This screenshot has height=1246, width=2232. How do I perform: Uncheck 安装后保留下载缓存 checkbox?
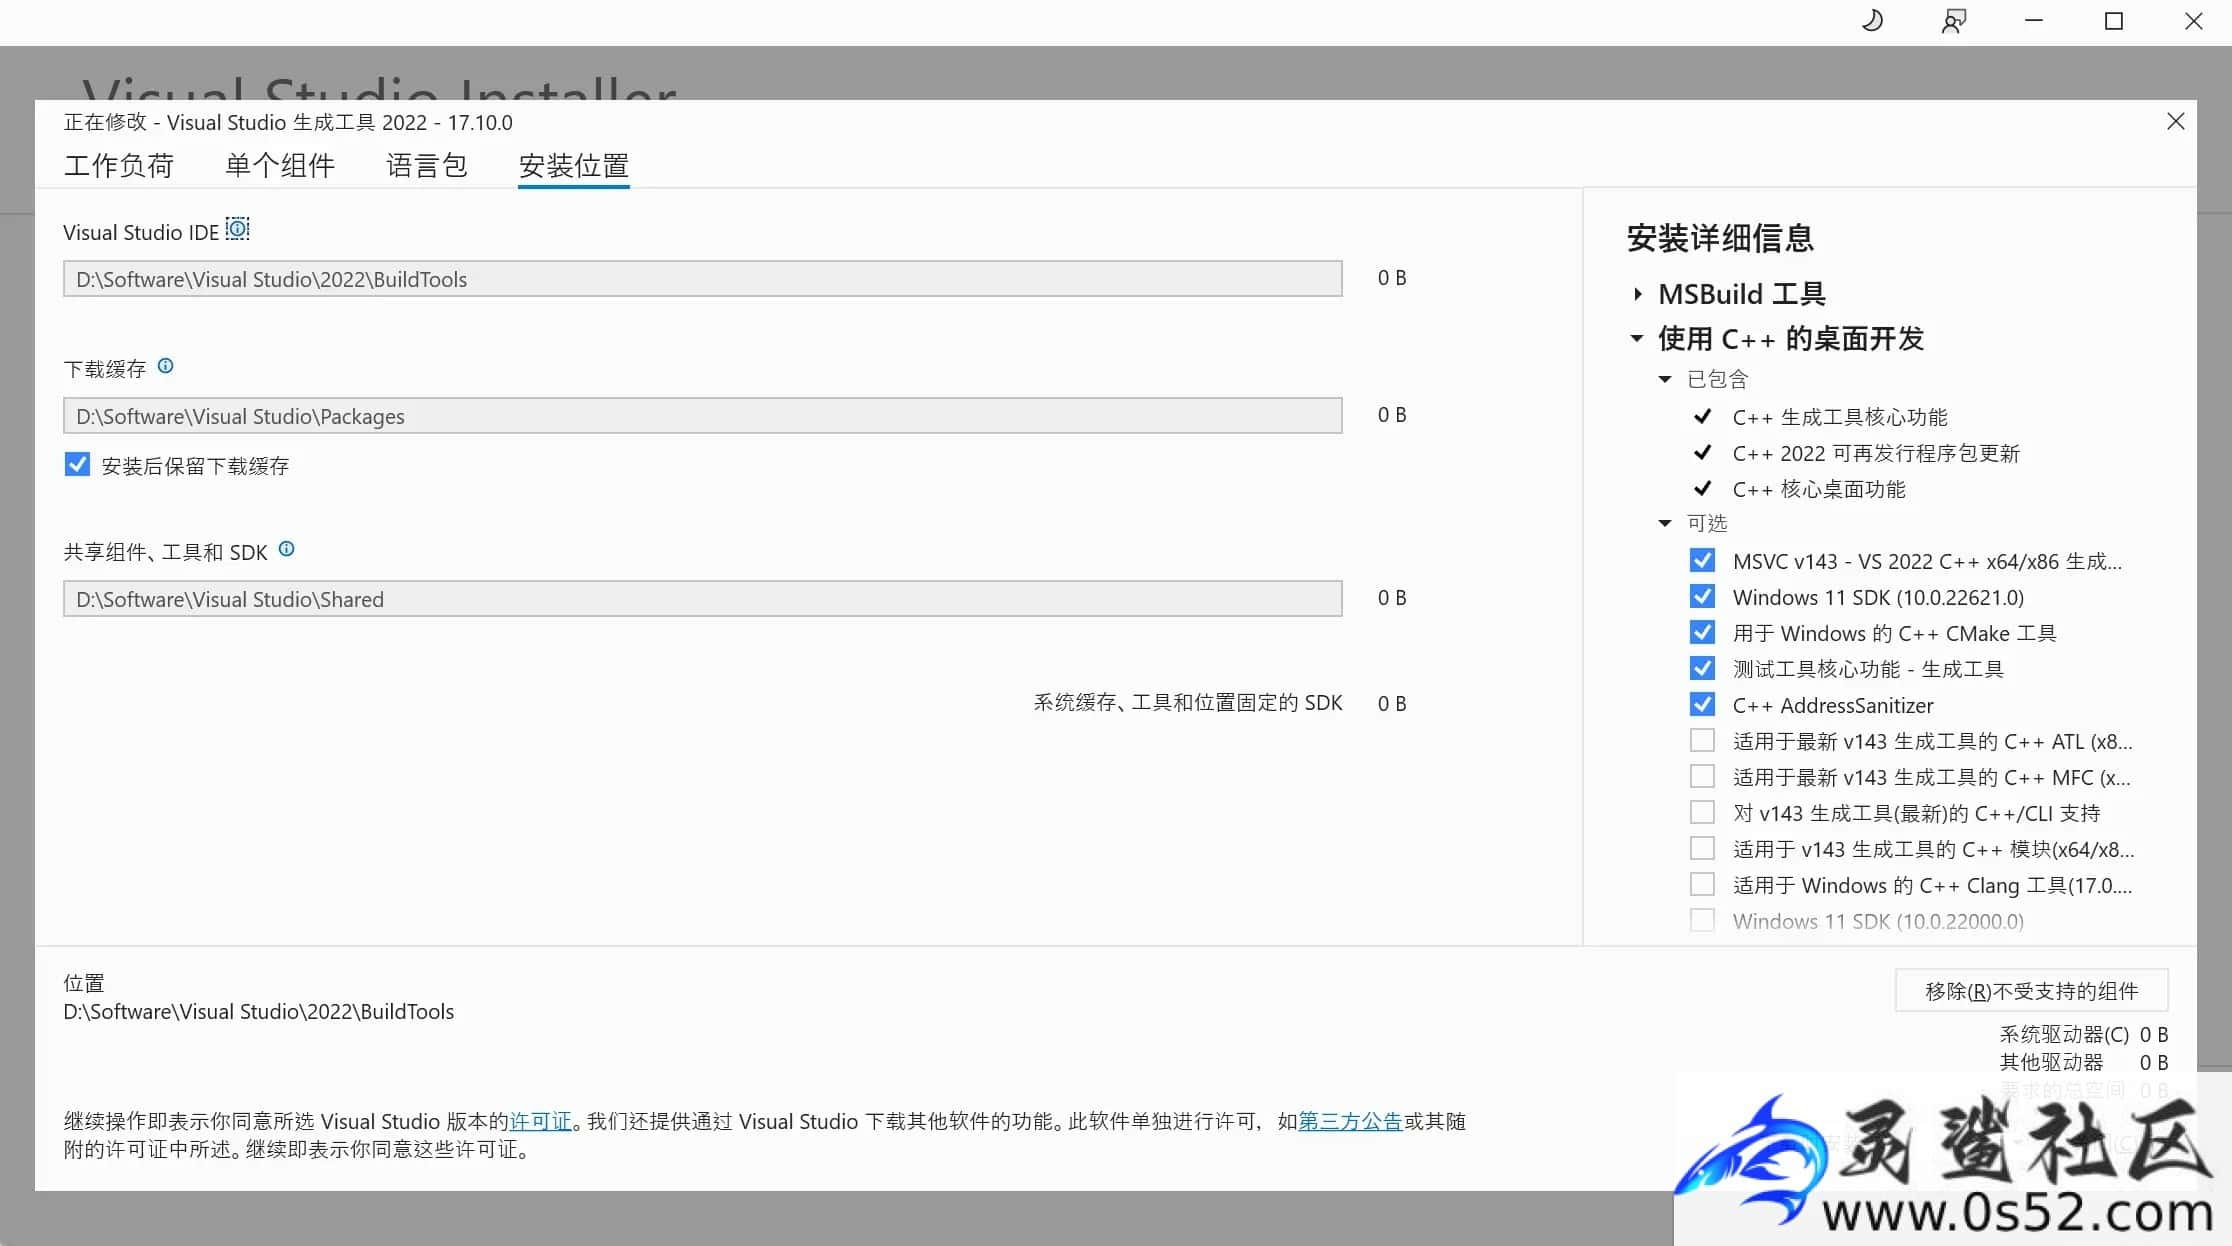(x=77, y=465)
